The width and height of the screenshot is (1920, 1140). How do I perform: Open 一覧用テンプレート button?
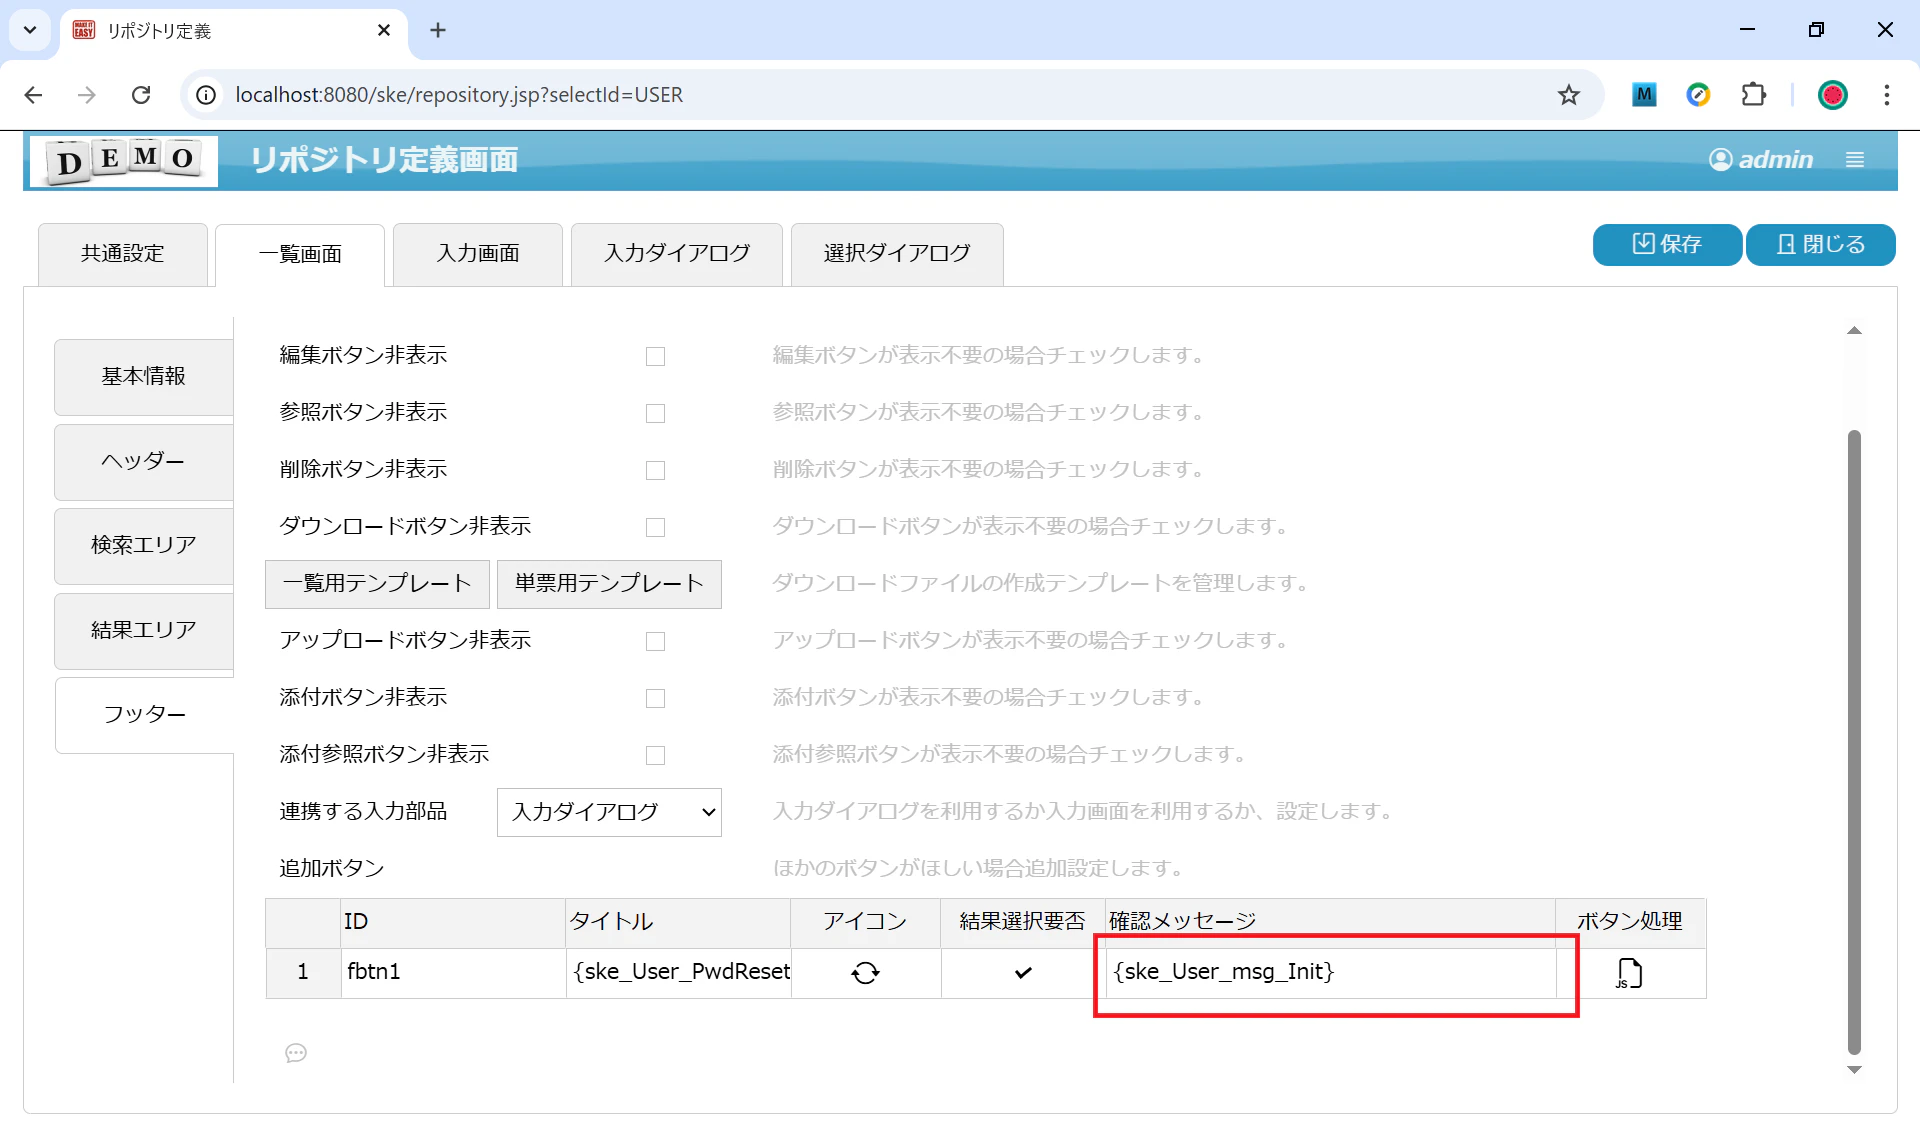click(x=377, y=584)
